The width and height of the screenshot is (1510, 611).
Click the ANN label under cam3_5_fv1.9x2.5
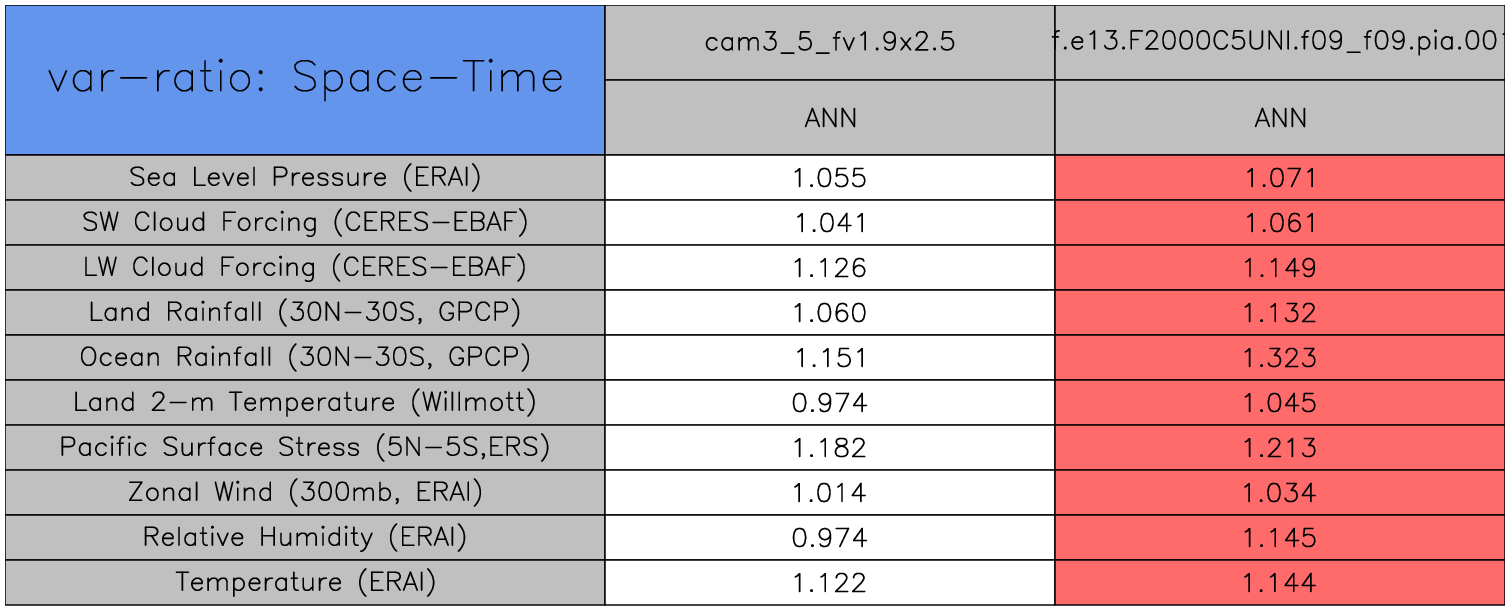click(830, 118)
